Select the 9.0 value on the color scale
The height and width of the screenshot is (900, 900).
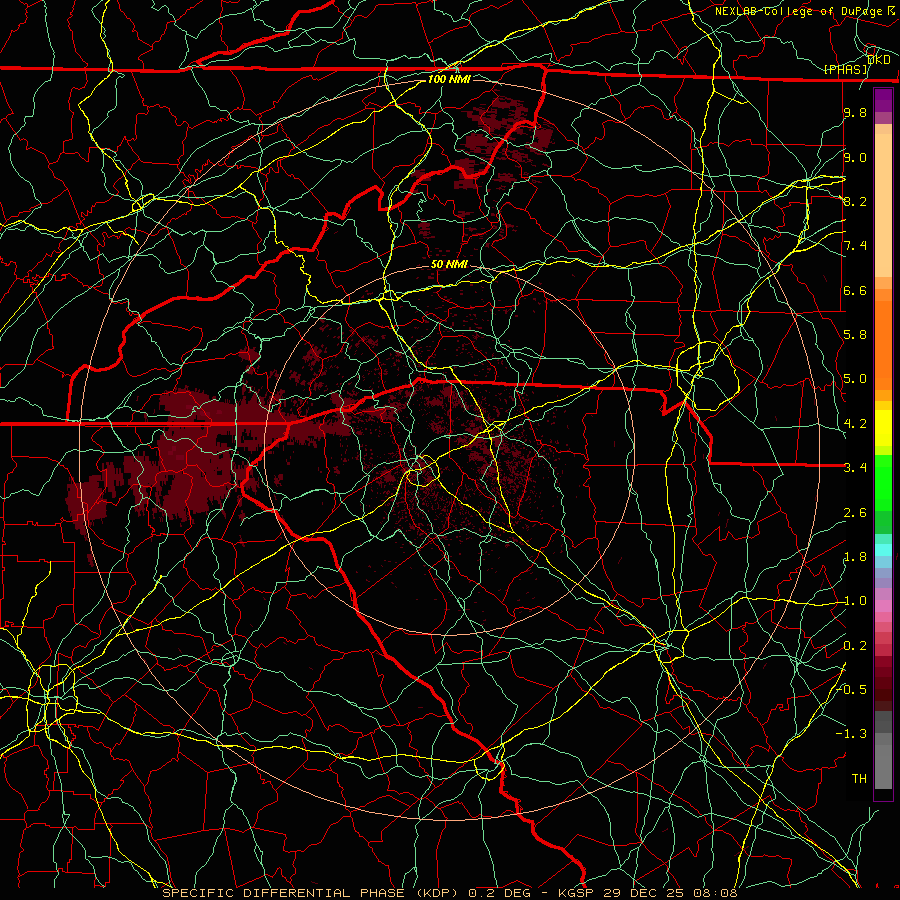pos(855,157)
